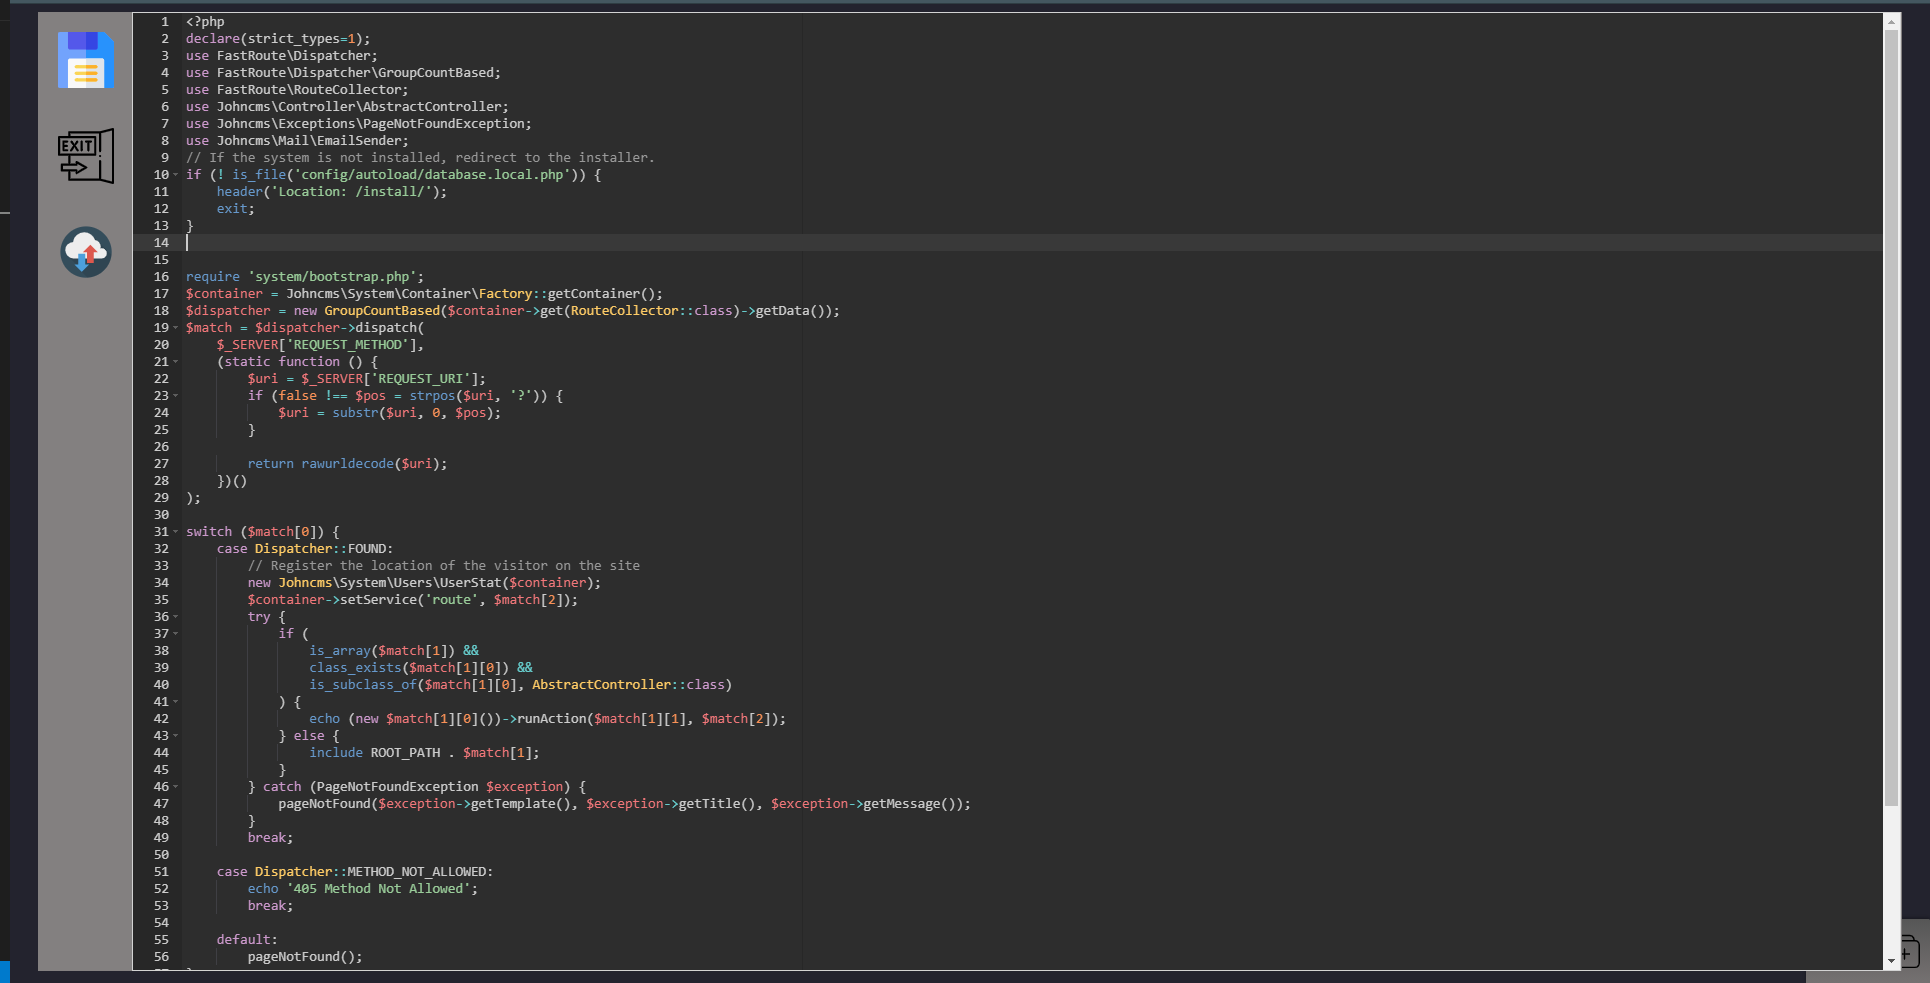This screenshot has width=1930, height=983.
Task: Collapse the if block fold at line 23
Action: coord(176,396)
